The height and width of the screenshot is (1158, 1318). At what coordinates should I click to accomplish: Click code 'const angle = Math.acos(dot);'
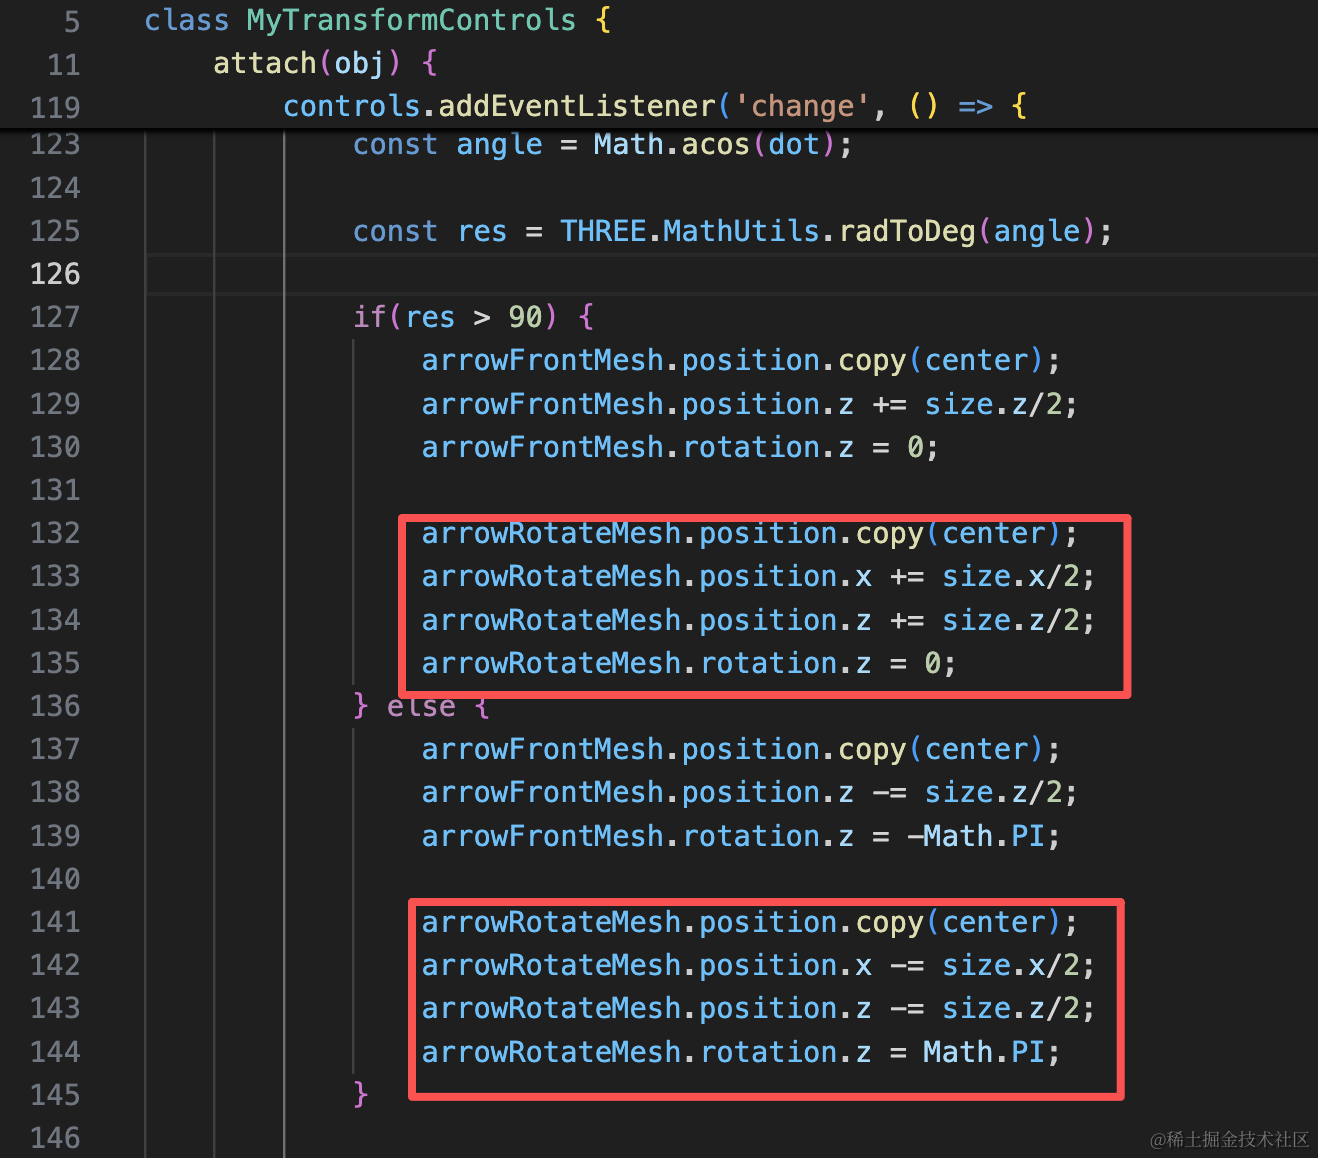[x=603, y=145]
